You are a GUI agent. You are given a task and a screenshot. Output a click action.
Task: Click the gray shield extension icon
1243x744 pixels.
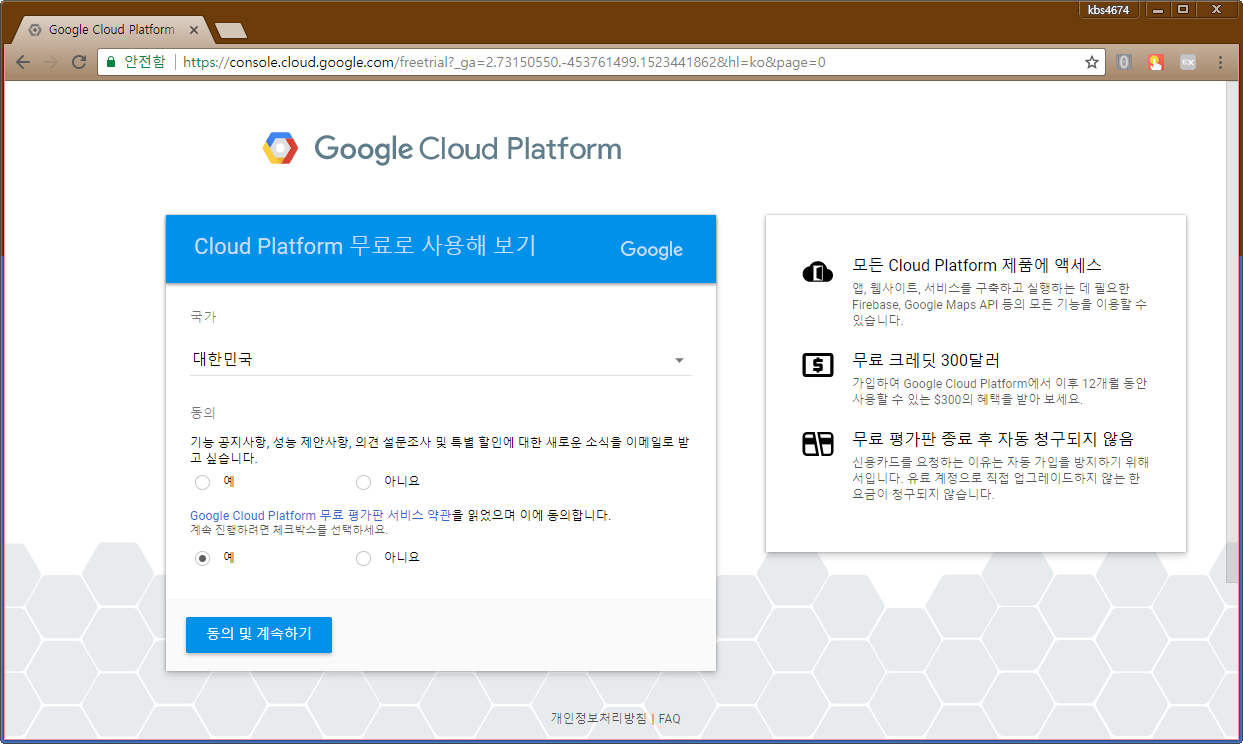click(1124, 62)
